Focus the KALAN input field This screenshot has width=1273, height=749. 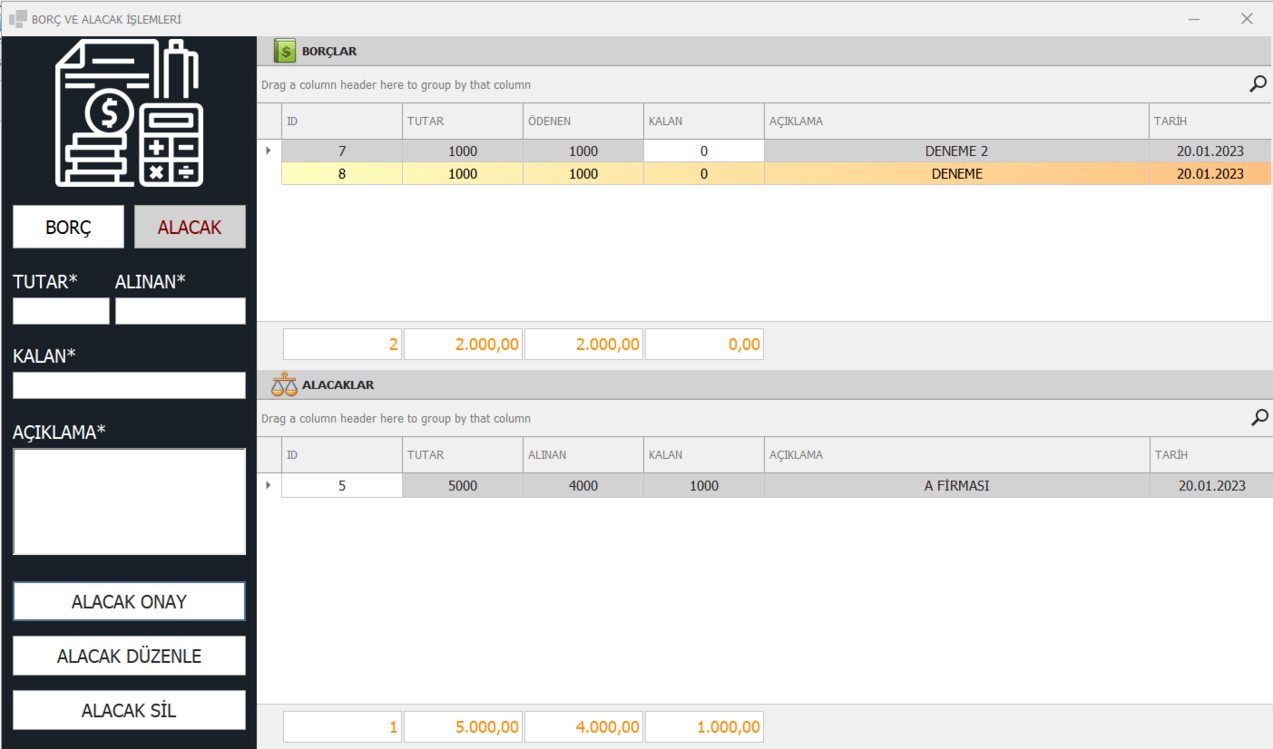point(129,385)
